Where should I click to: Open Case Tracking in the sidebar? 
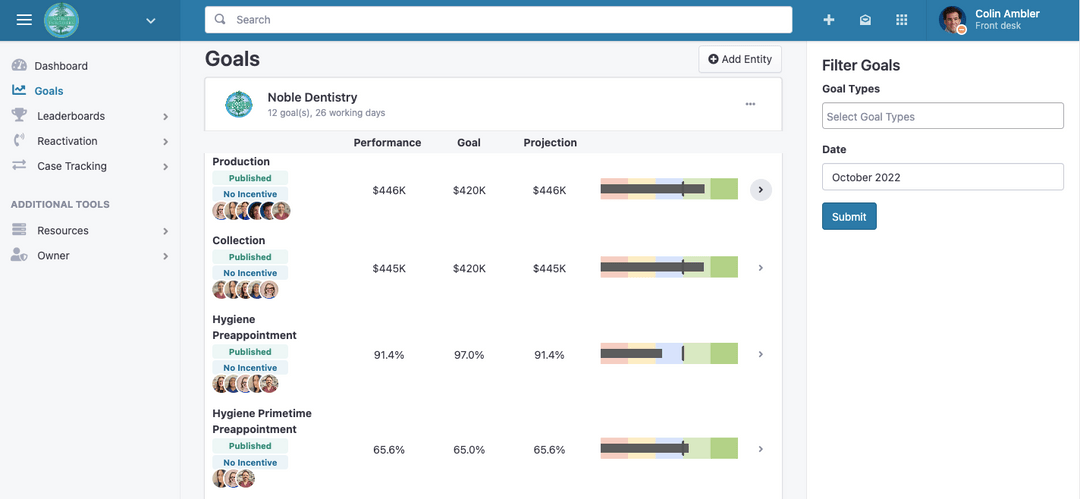[72, 166]
